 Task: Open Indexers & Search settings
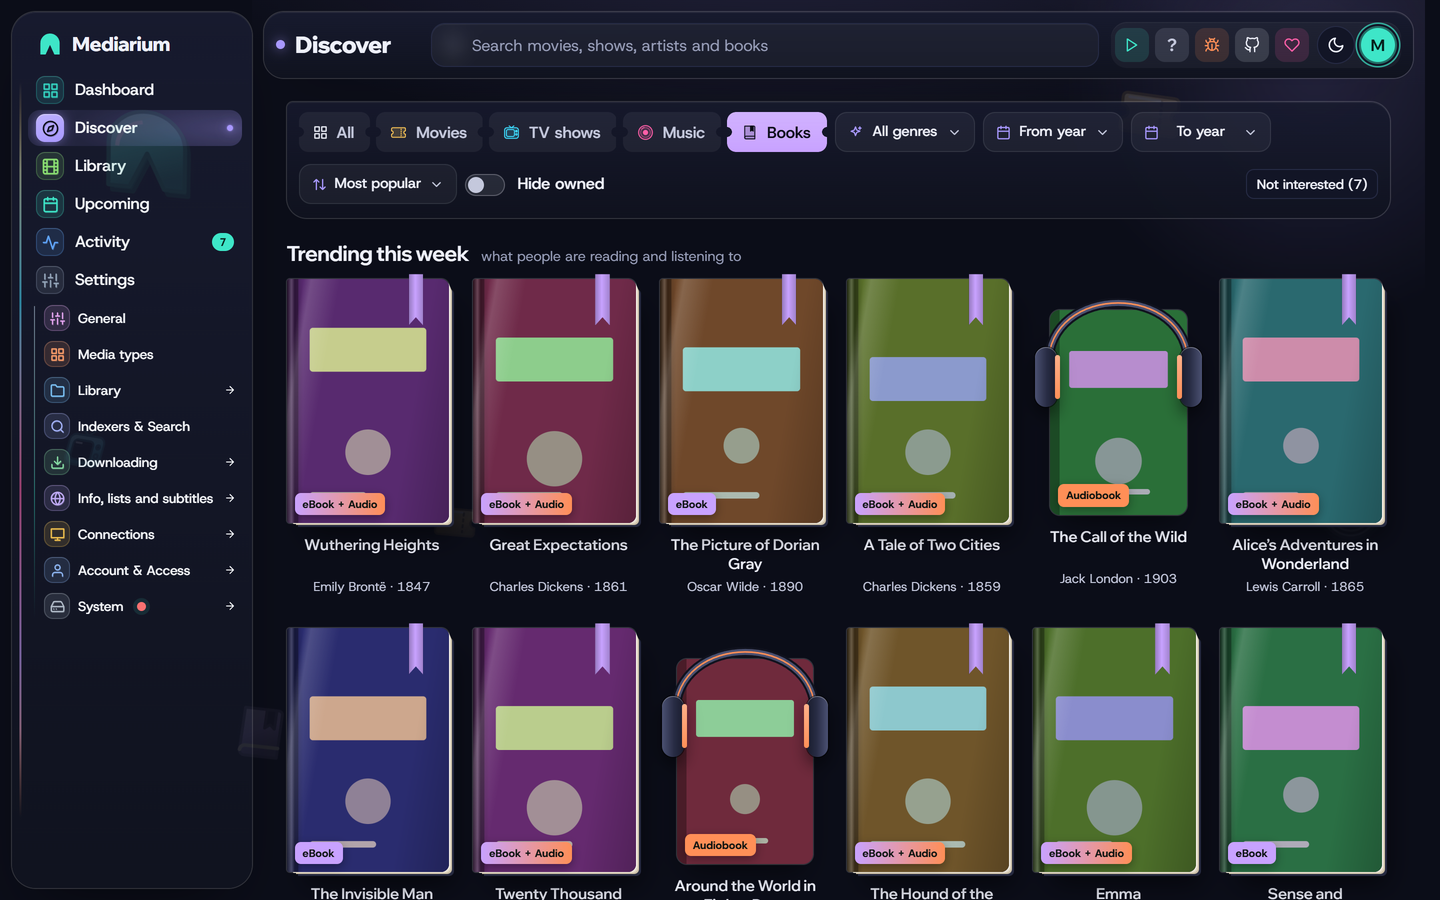(x=140, y=426)
